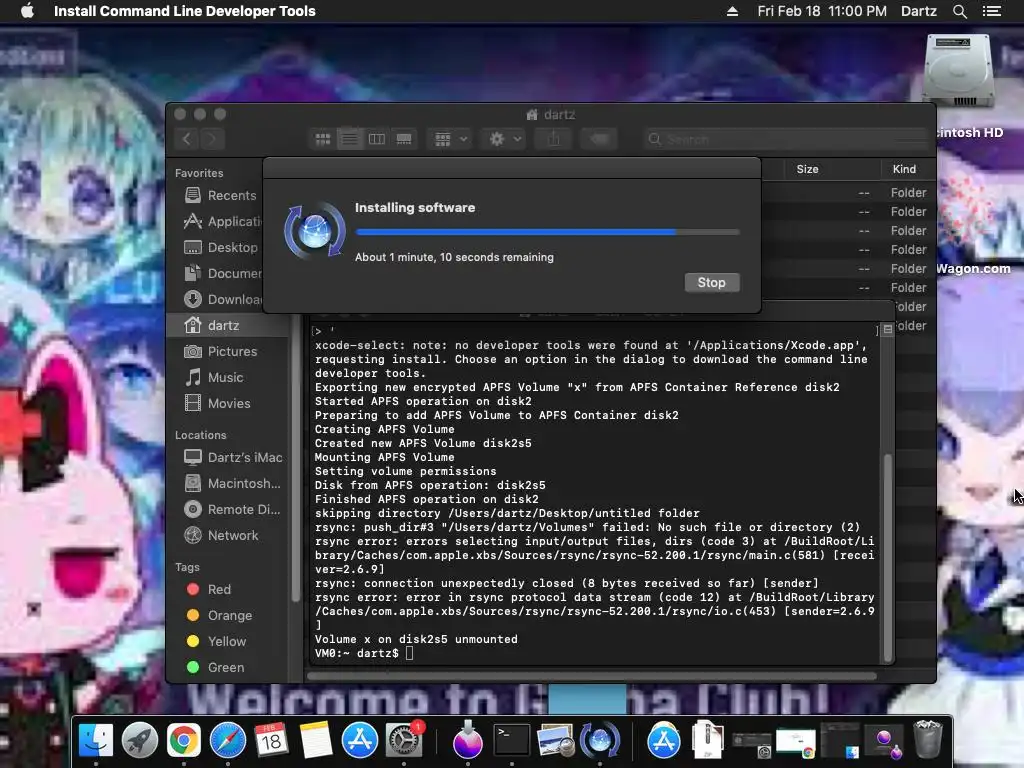Viewport: 1024px width, 768px height.
Task: Select the Macintosh HD desktop drive icon
Action: [x=959, y=72]
